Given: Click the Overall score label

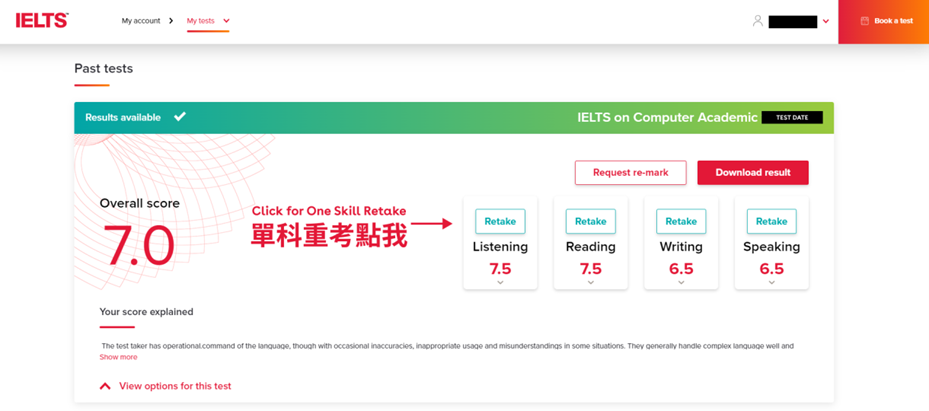Looking at the screenshot, I should click(x=140, y=203).
